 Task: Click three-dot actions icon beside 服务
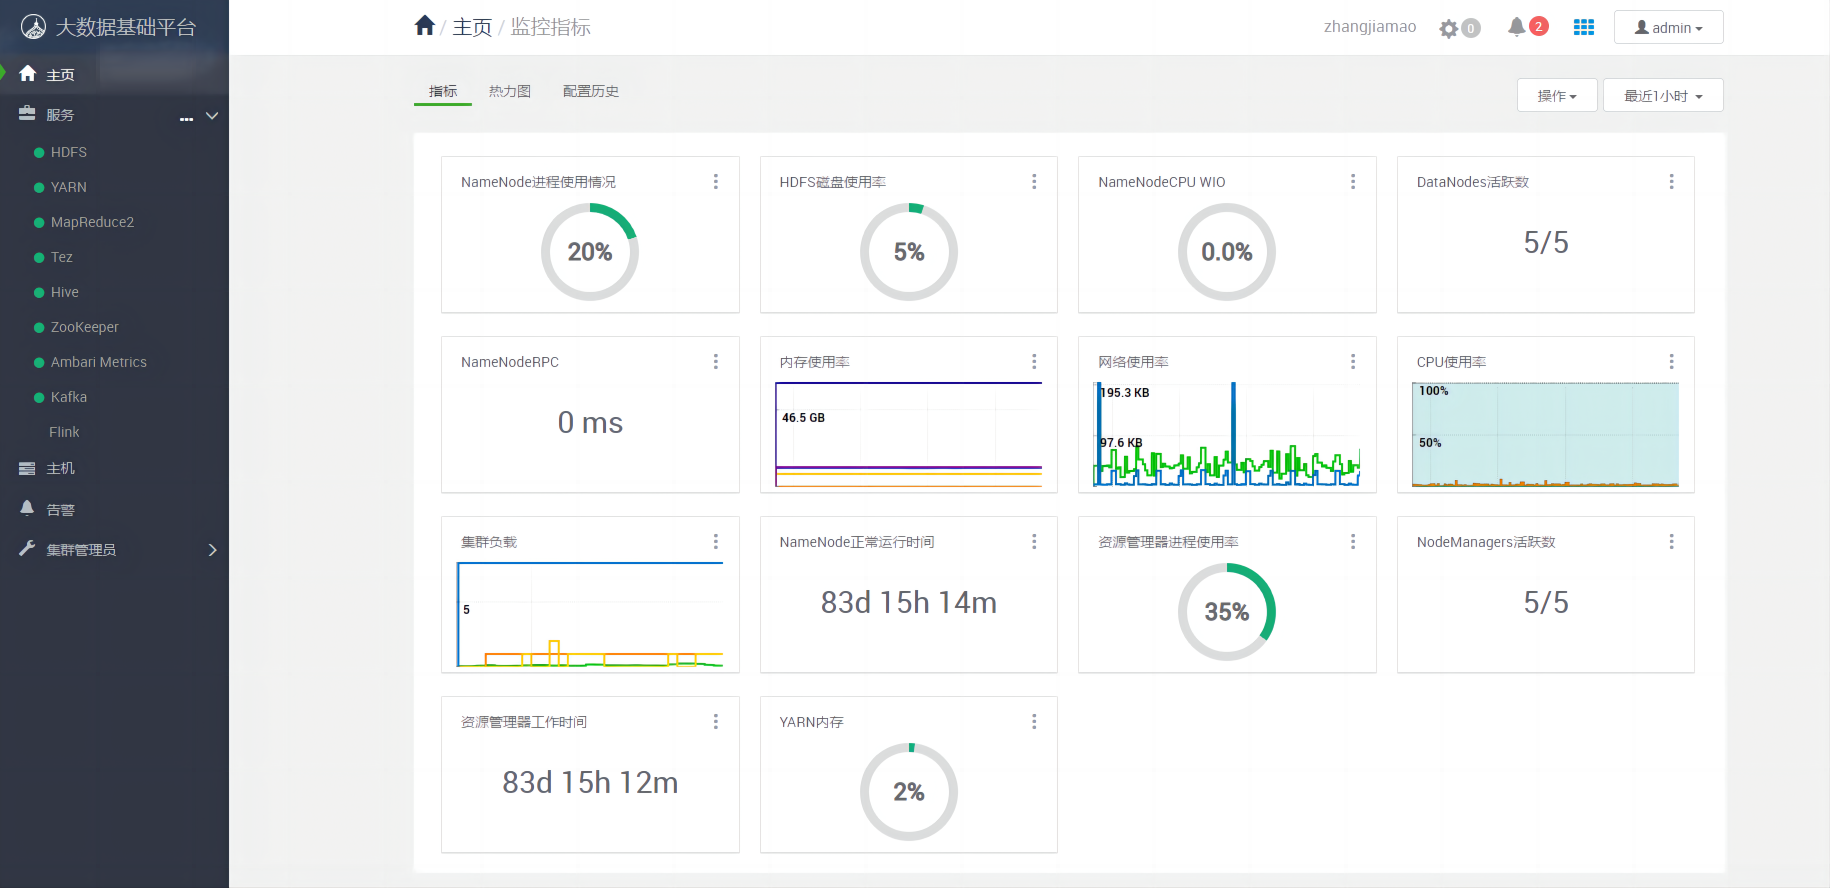click(186, 116)
